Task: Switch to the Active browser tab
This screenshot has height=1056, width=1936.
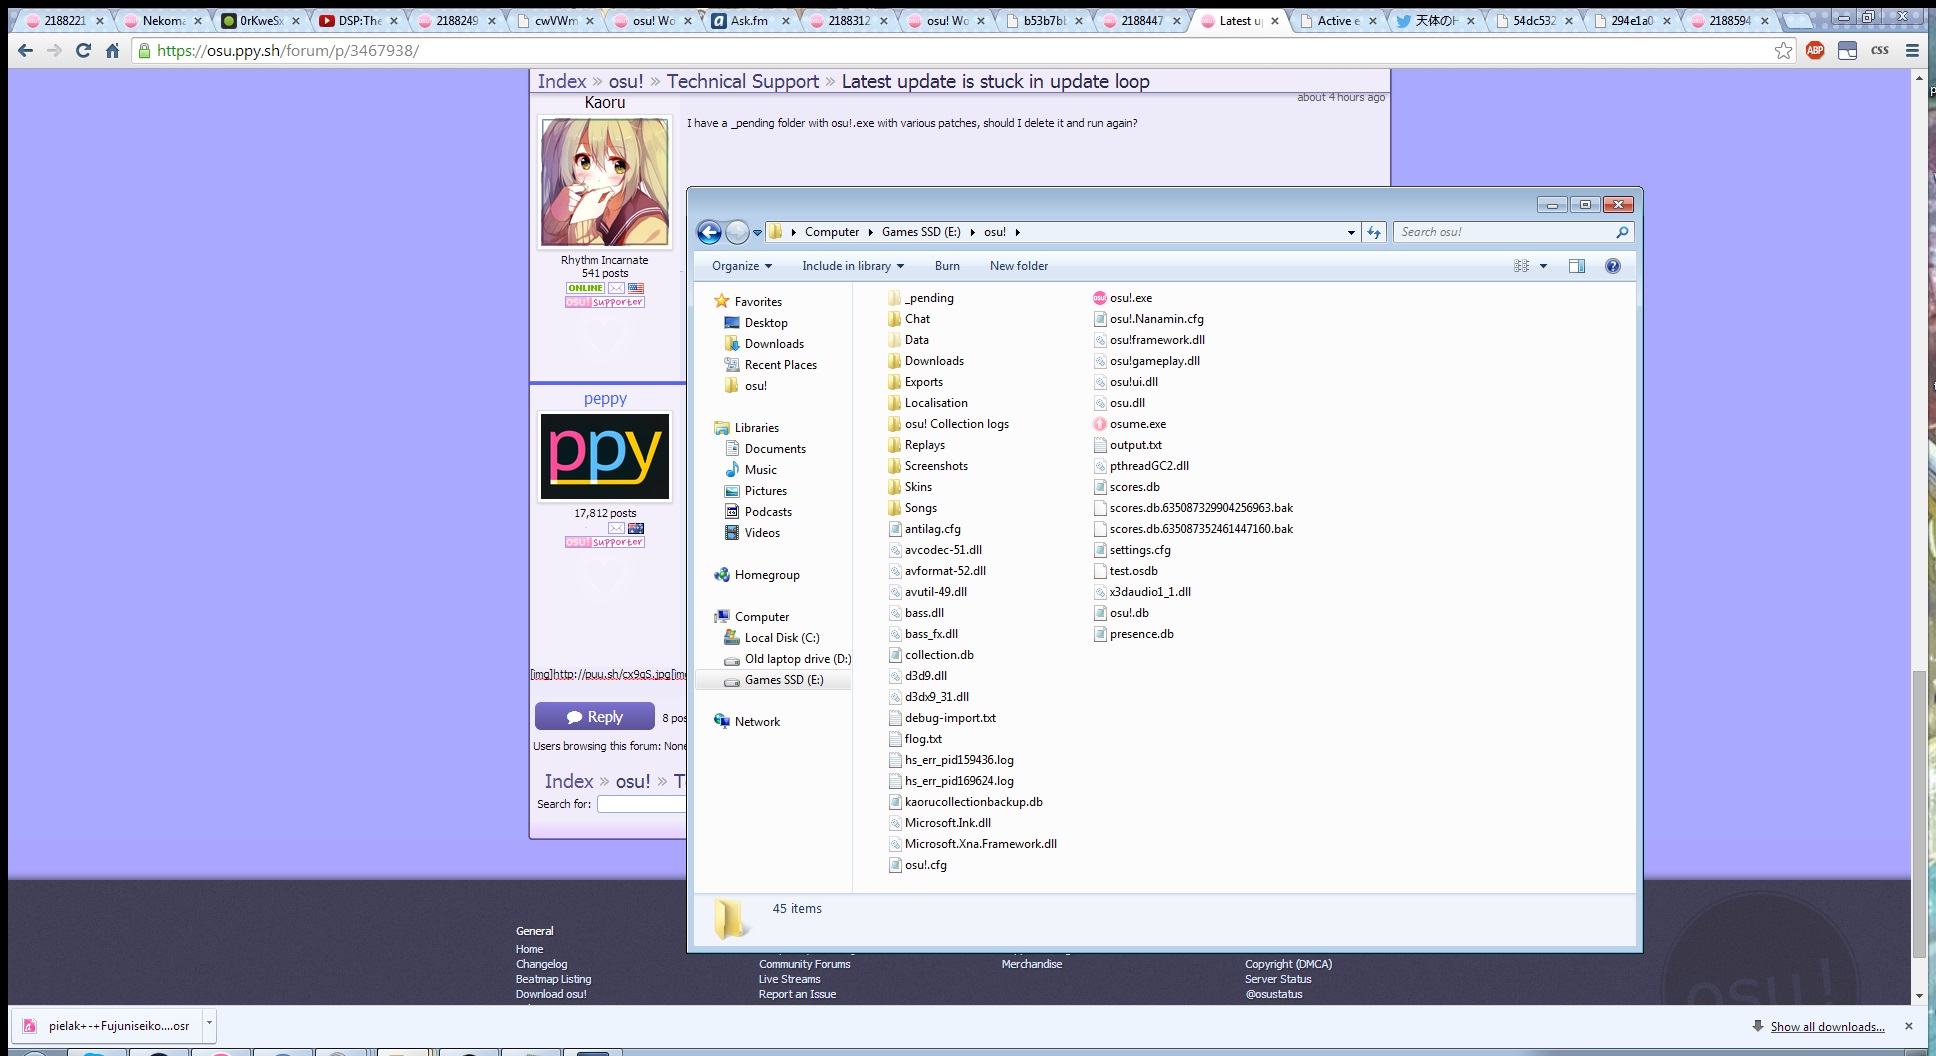Action: pyautogui.click(x=1338, y=20)
